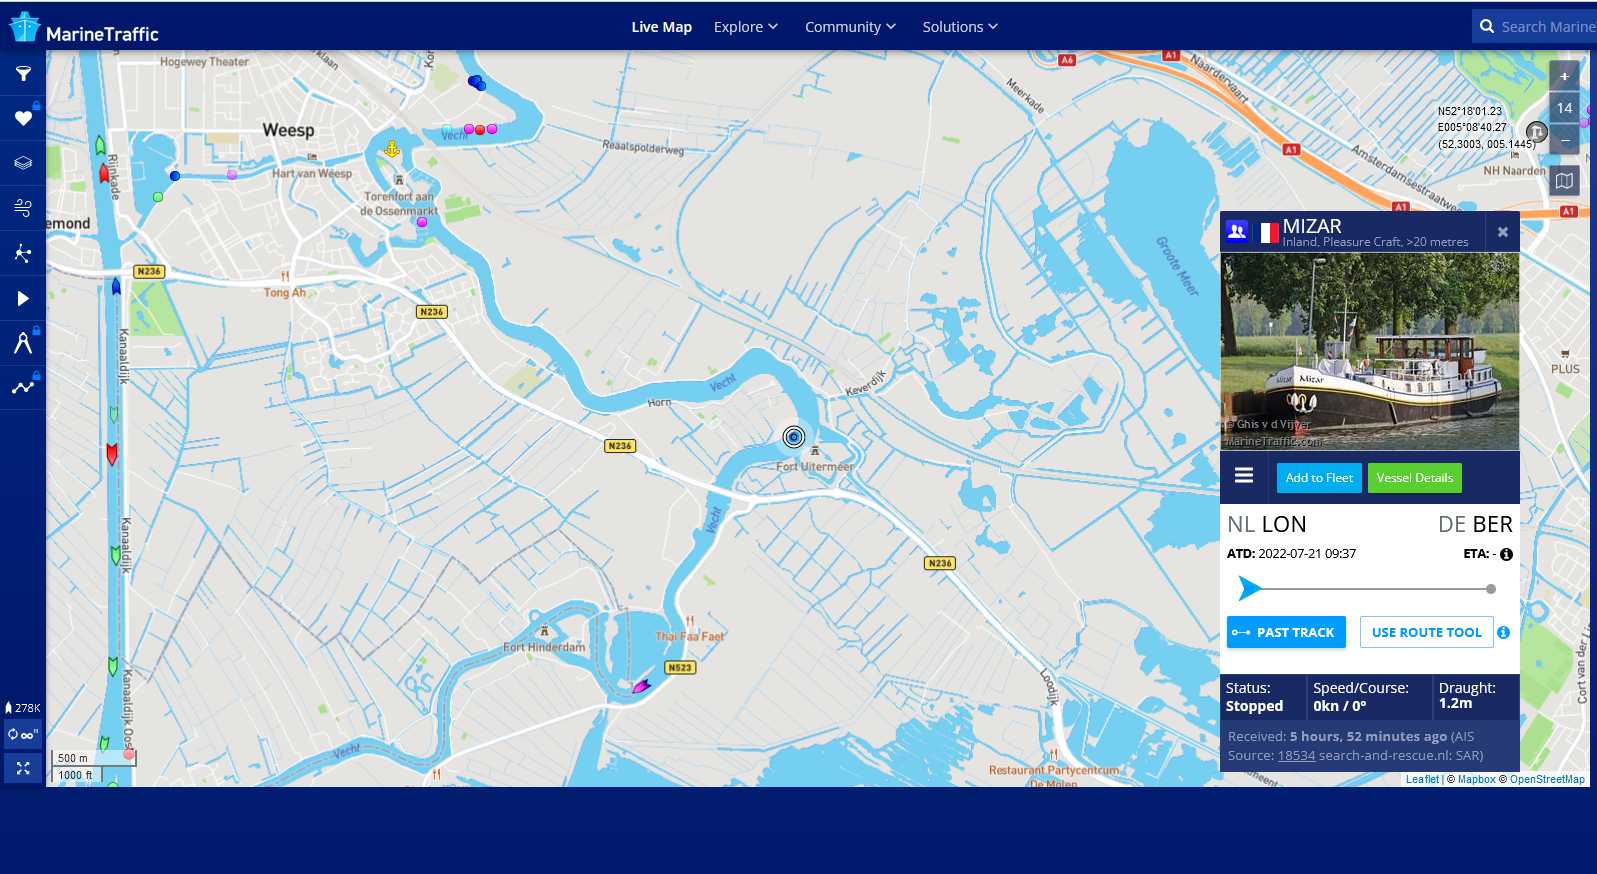
Task: Zoom out the map with minus button
Action: click(x=1565, y=140)
